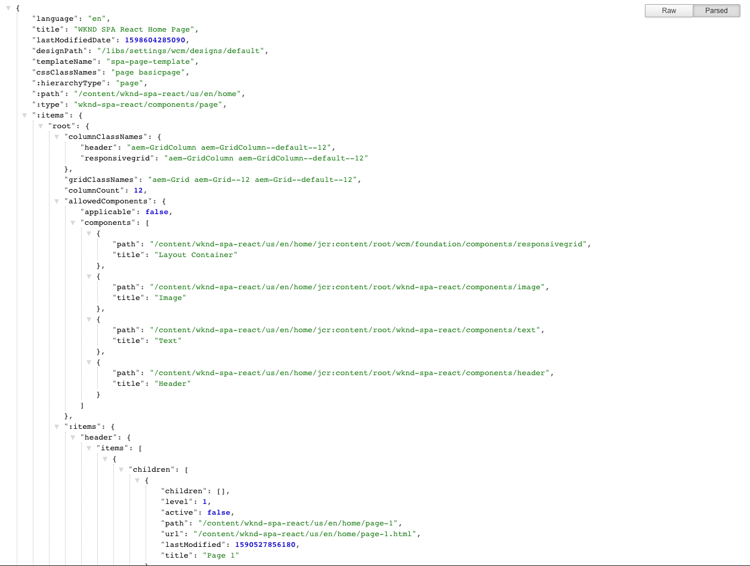Switch to the Parsed view
Screen dimensions: 750x566
click(716, 11)
